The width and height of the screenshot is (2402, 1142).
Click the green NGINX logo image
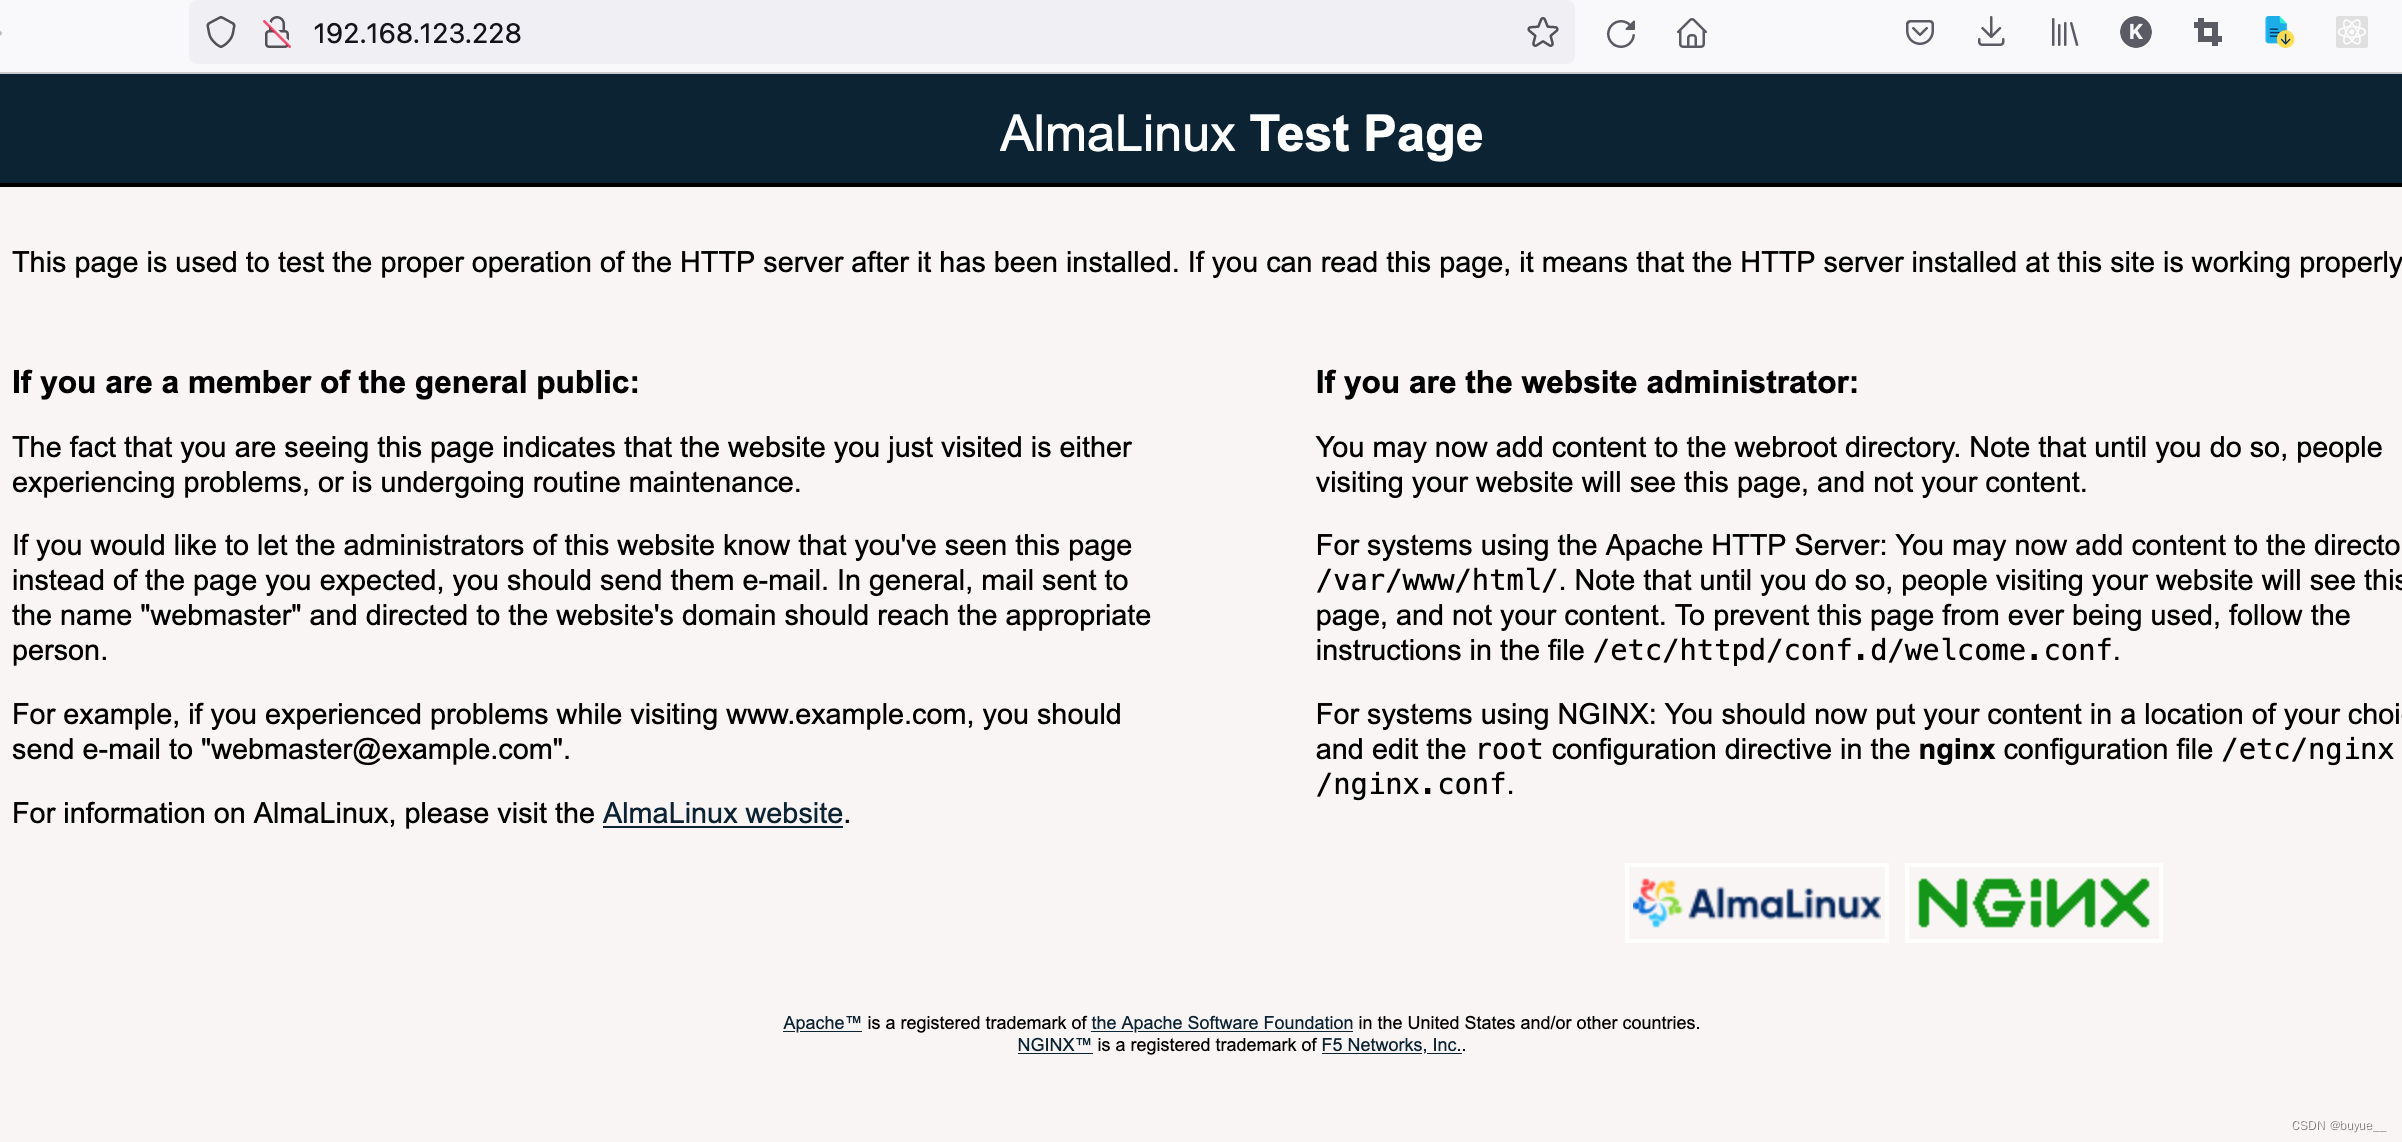tap(2033, 903)
